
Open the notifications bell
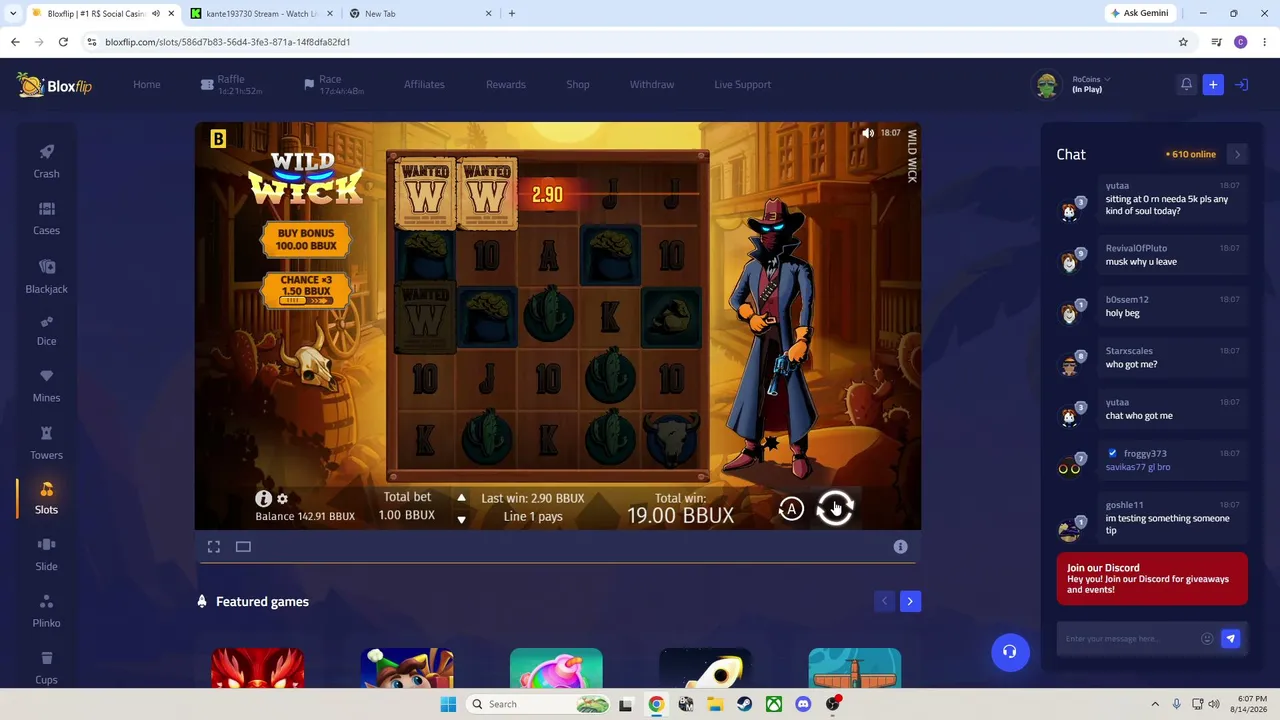[x=1186, y=85]
